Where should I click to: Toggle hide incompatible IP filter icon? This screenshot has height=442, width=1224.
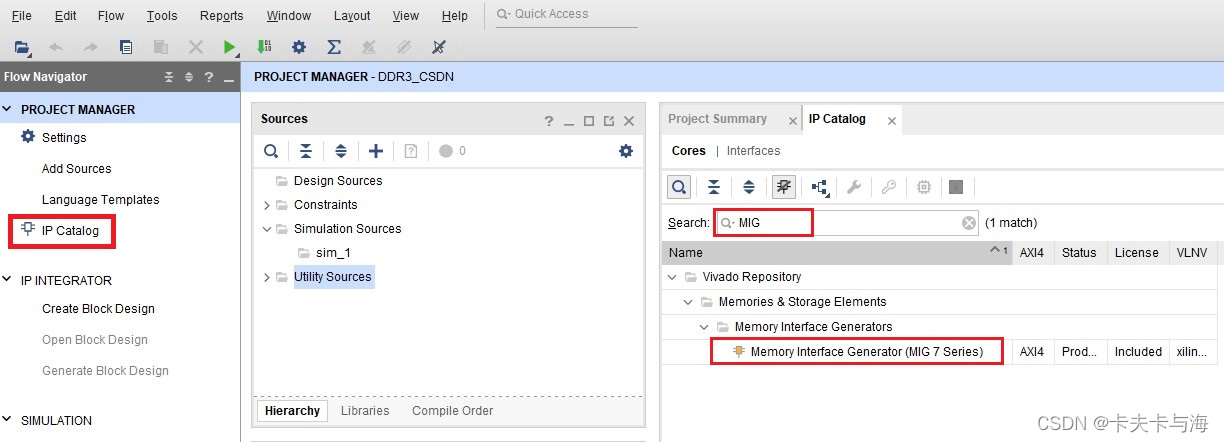click(783, 187)
